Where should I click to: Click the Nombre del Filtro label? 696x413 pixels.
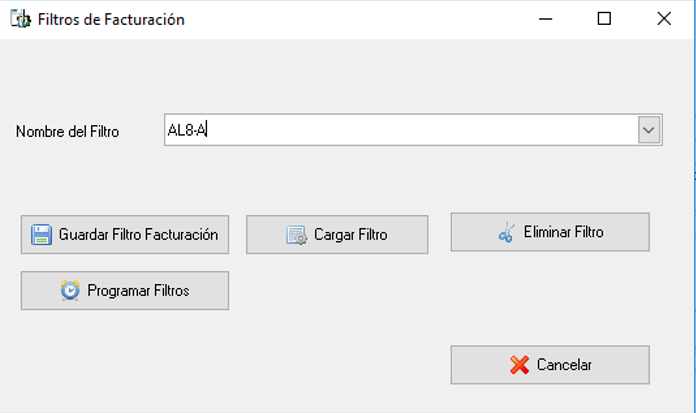(67, 132)
